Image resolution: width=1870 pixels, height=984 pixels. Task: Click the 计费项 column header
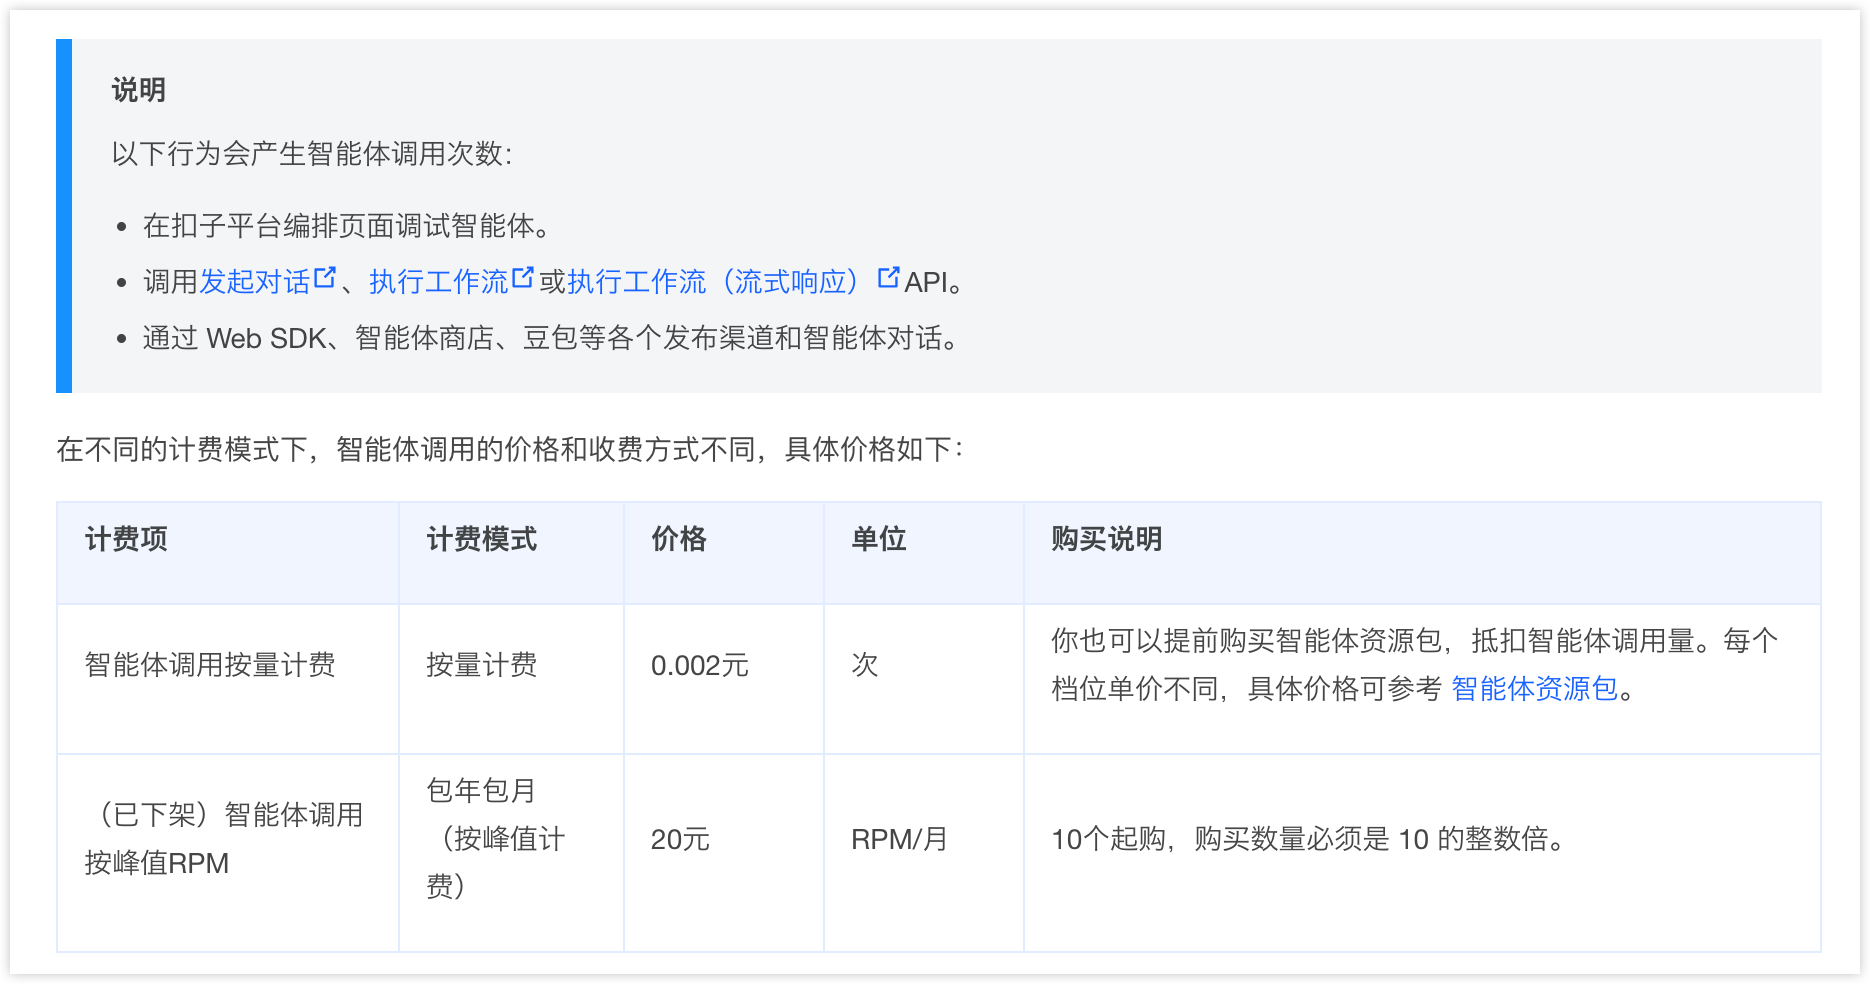[x=126, y=540]
